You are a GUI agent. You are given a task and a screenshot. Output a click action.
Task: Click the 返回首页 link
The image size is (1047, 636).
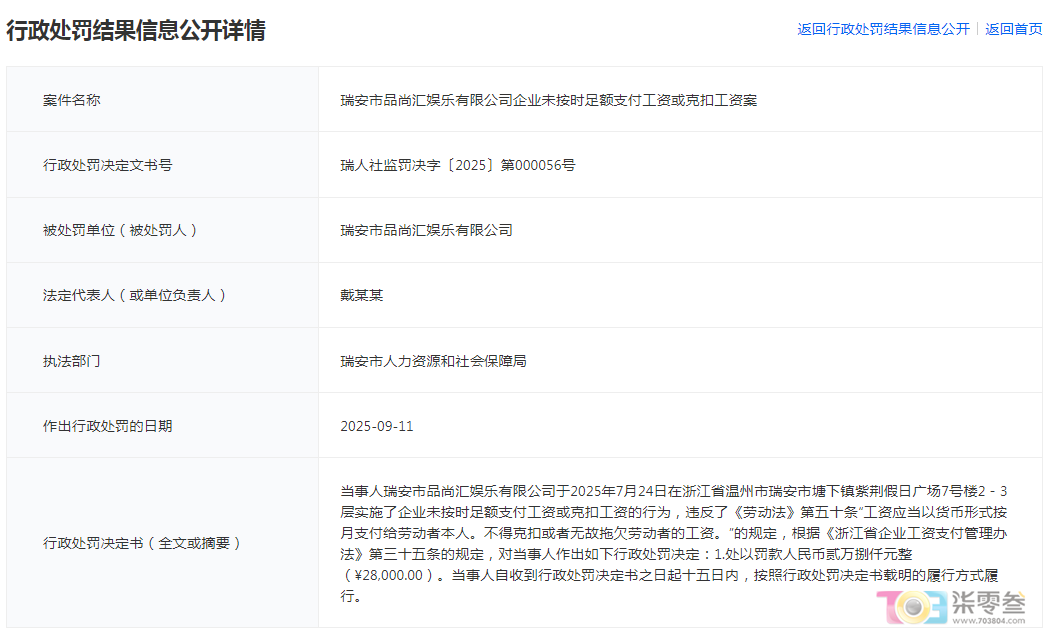coord(1013,29)
